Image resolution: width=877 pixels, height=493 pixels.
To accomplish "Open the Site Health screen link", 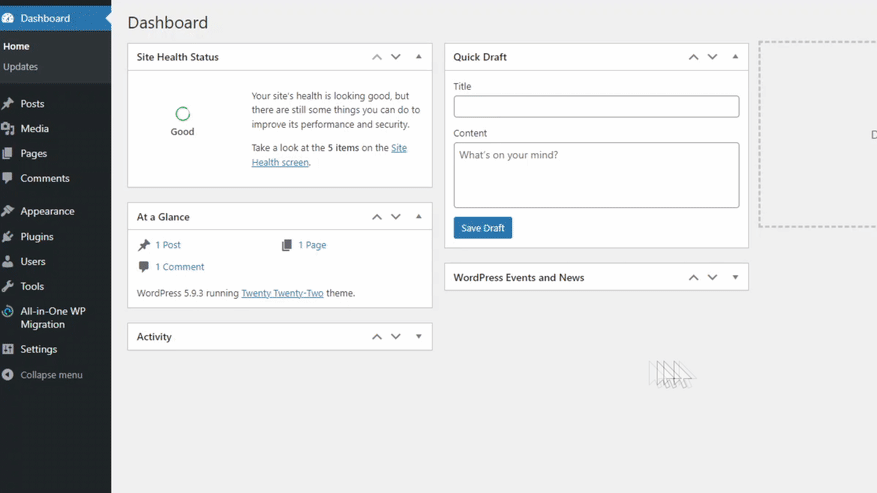I will click(x=328, y=155).
